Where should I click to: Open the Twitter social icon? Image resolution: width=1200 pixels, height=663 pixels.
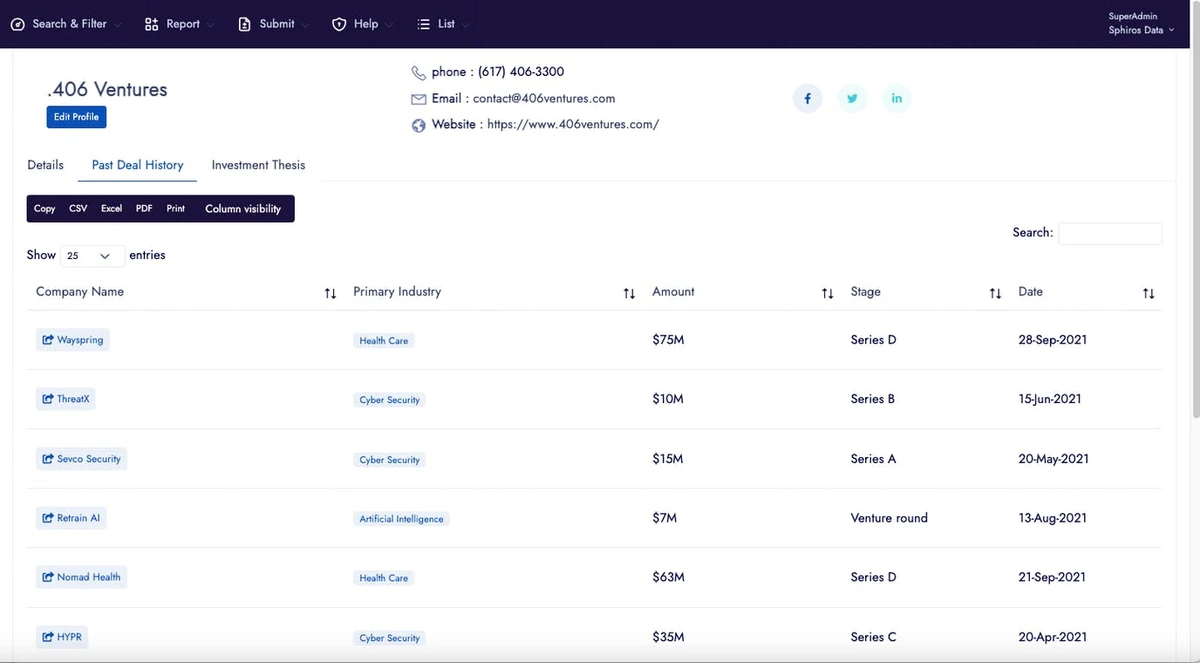pyautogui.click(x=852, y=98)
